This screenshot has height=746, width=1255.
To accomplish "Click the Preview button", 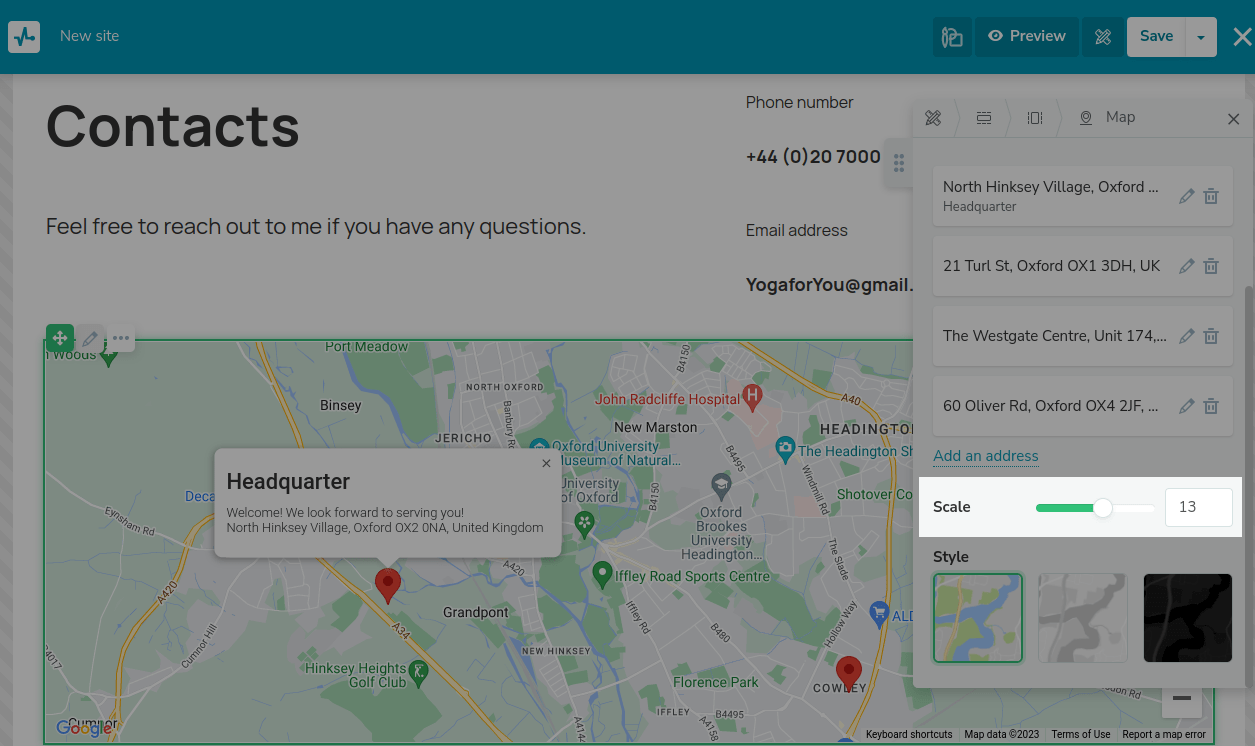I will coord(1027,37).
